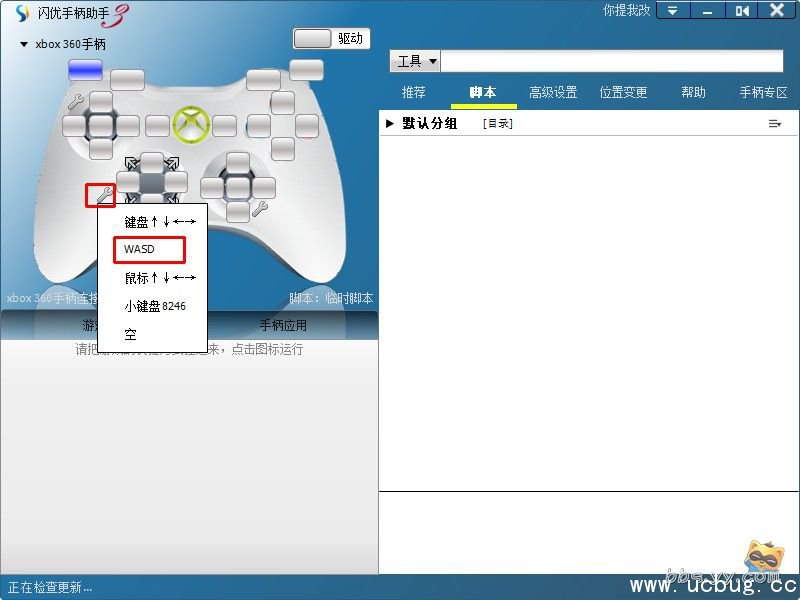Image resolution: width=800 pixels, height=600 pixels.
Task: Click the D-pad upper-left diagonal arrow
Action: point(132,164)
